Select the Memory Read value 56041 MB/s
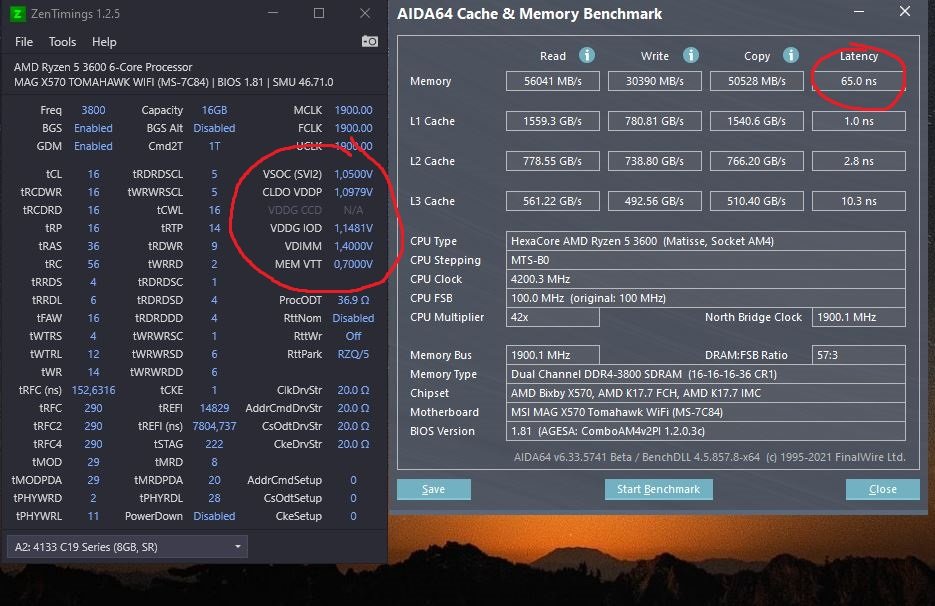Image resolution: width=935 pixels, height=606 pixels. [553, 81]
